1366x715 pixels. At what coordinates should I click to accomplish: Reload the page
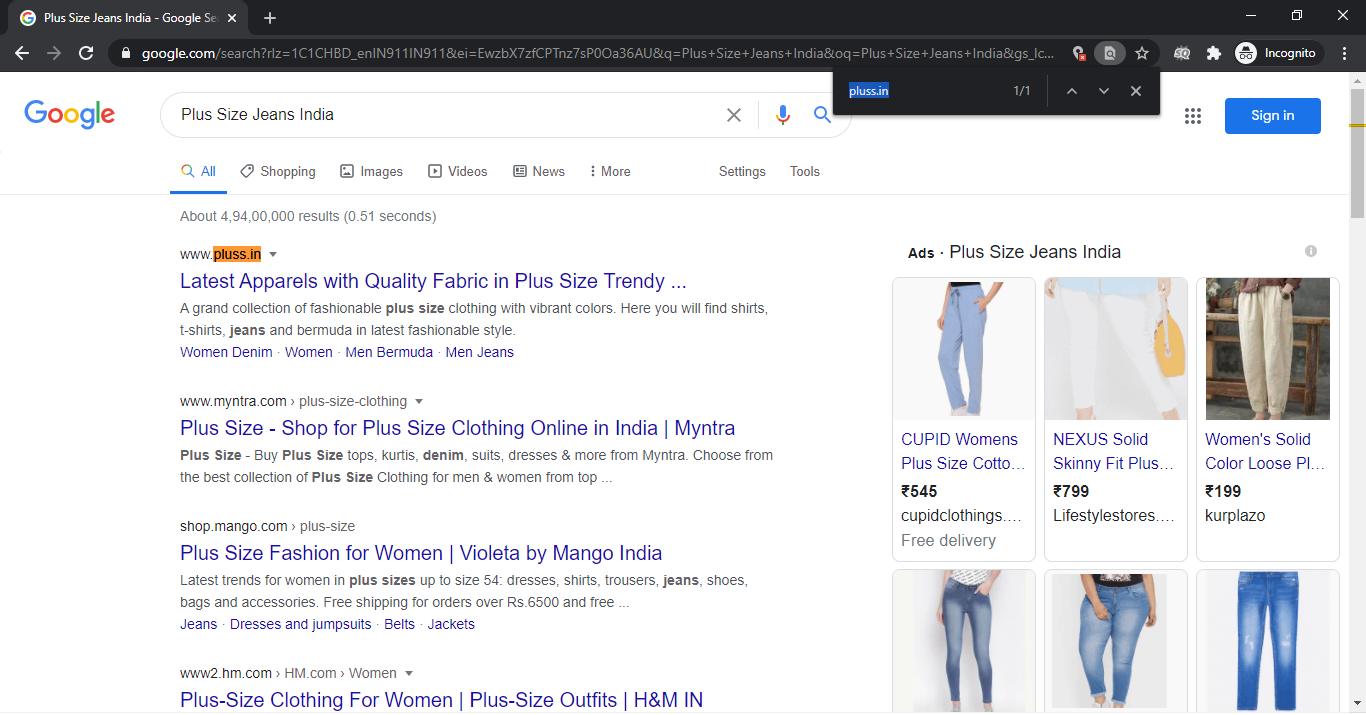tap(86, 53)
